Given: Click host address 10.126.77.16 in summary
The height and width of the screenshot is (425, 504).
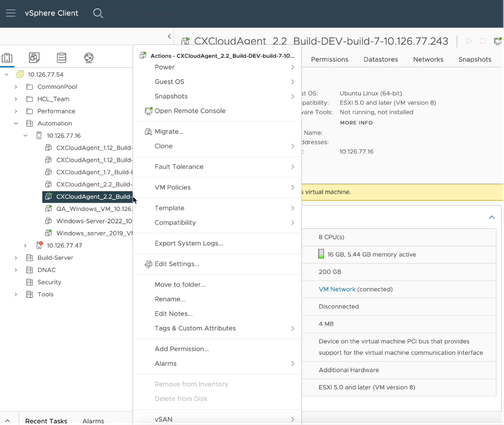Looking at the screenshot, I should (356, 152).
